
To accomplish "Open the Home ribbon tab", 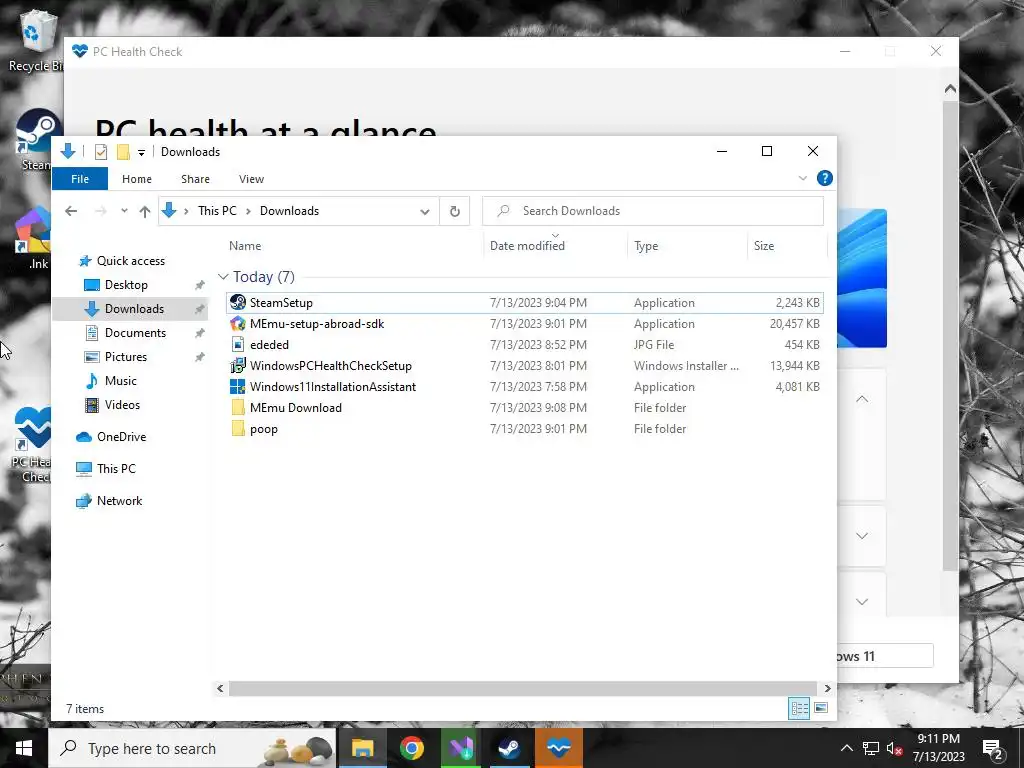I will coord(136,179).
